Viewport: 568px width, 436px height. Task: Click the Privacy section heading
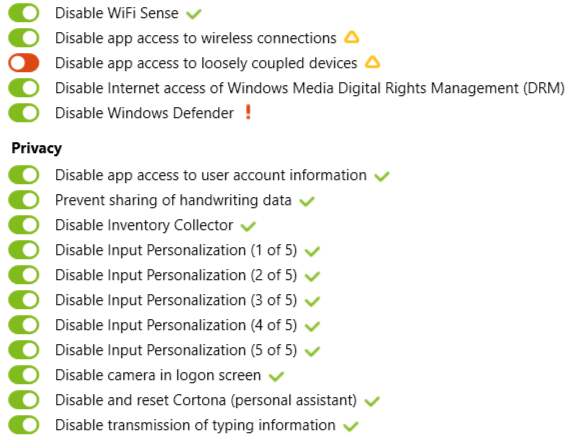tap(37, 148)
